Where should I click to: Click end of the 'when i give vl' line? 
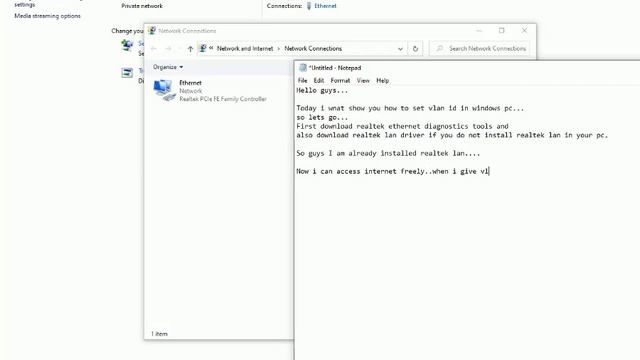point(489,171)
